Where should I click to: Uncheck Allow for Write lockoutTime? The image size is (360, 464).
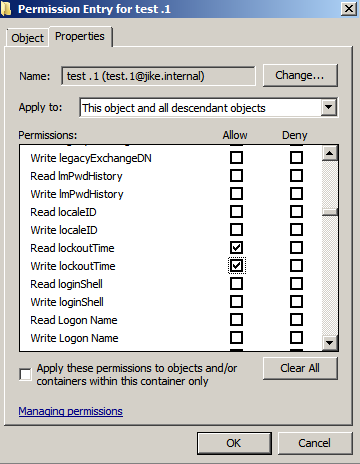pyautogui.click(x=236, y=266)
